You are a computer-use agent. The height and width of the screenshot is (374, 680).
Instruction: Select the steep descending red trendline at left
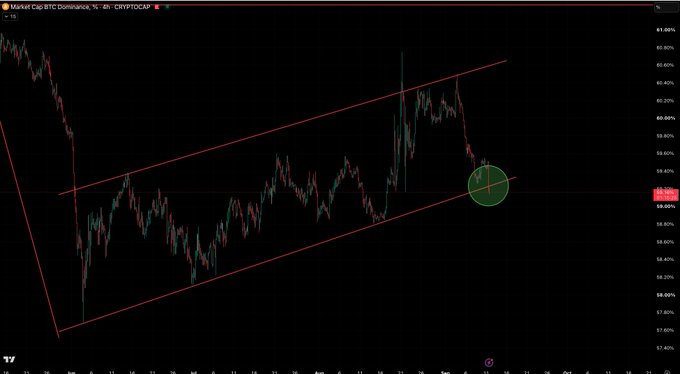click(x=29, y=230)
